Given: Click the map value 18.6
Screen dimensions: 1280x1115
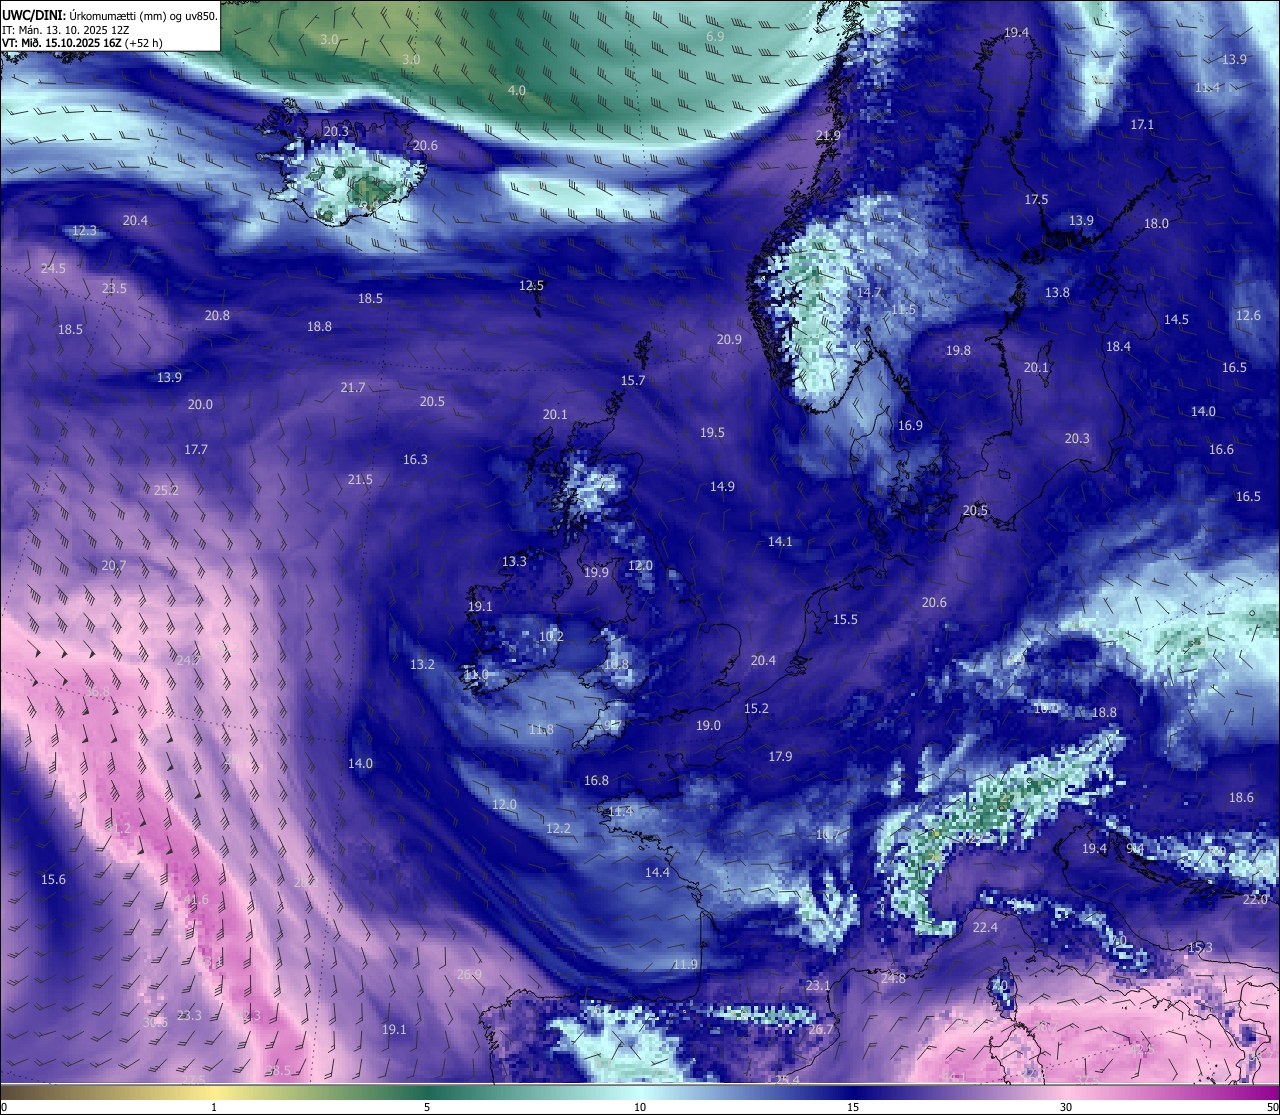Looking at the screenshot, I should click(x=1241, y=797).
